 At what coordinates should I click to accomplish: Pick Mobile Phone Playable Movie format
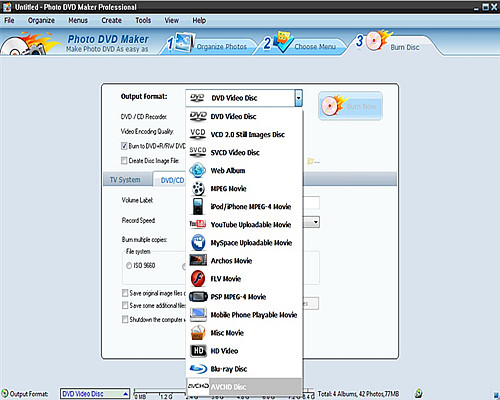click(244, 314)
